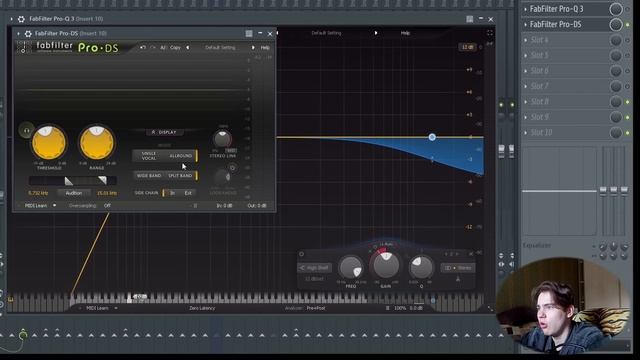Select Wide Band processing
Image resolution: width=640 pixels, height=360 pixels.
pos(149,176)
